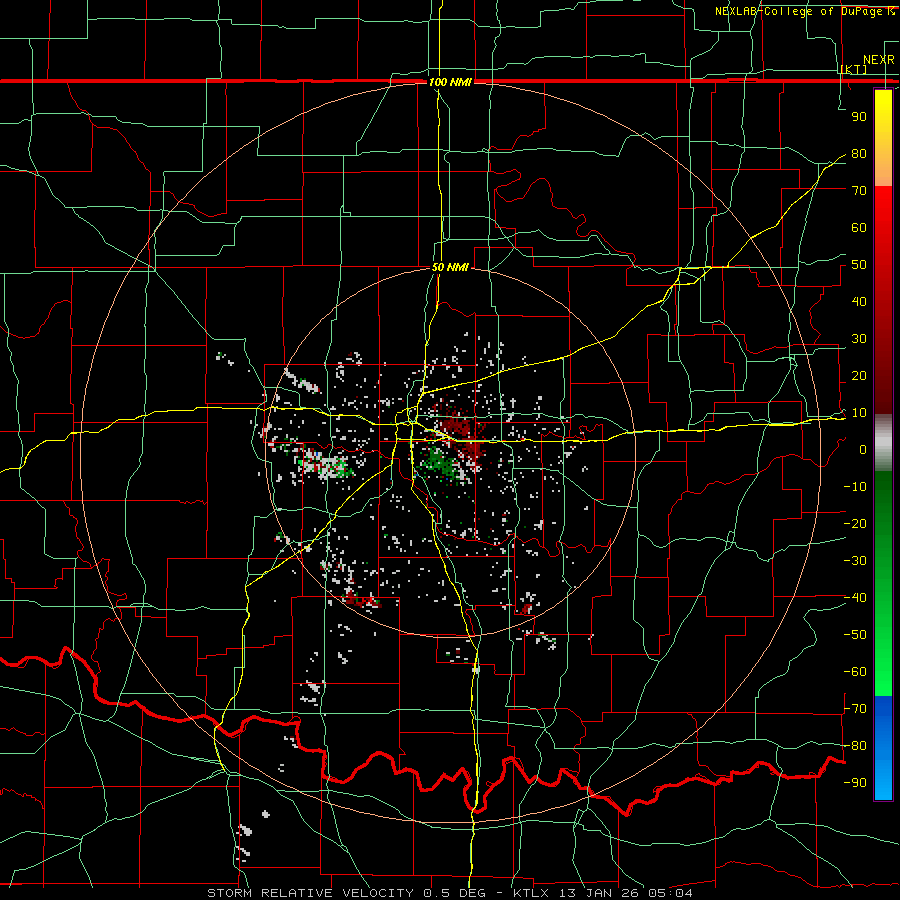Image resolution: width=900 pixels, height=900 pixels.
Task: Click the -40 value on the velocity scale
Action: coord(855,598)
